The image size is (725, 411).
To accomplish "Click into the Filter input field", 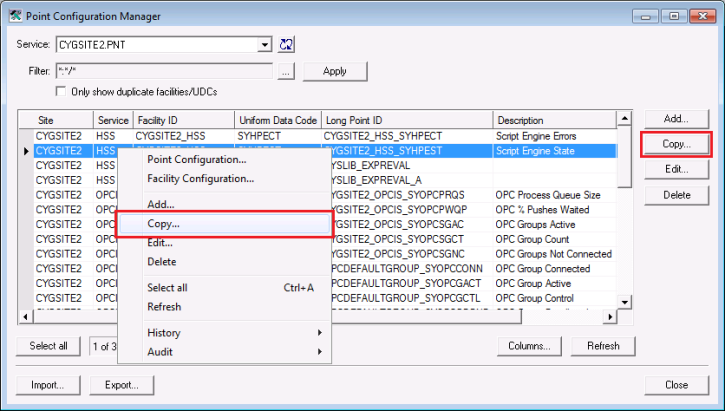I will click(x=164, y=71).
